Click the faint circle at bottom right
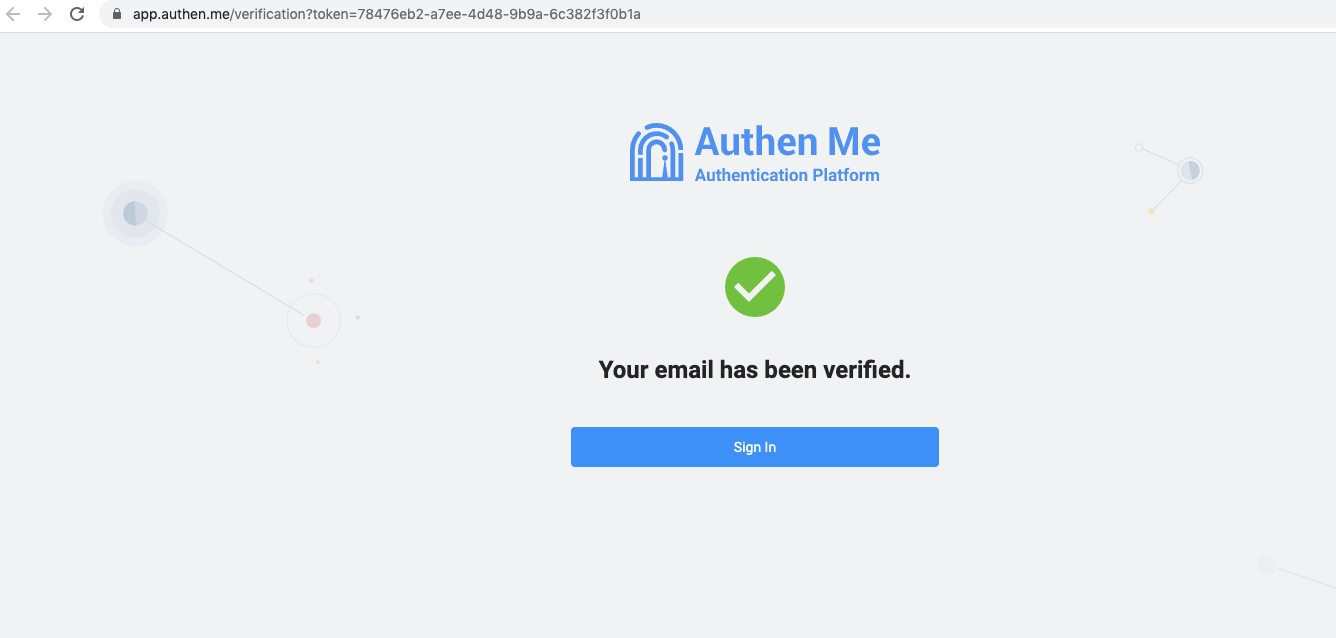 click(x=1267, y=565)
